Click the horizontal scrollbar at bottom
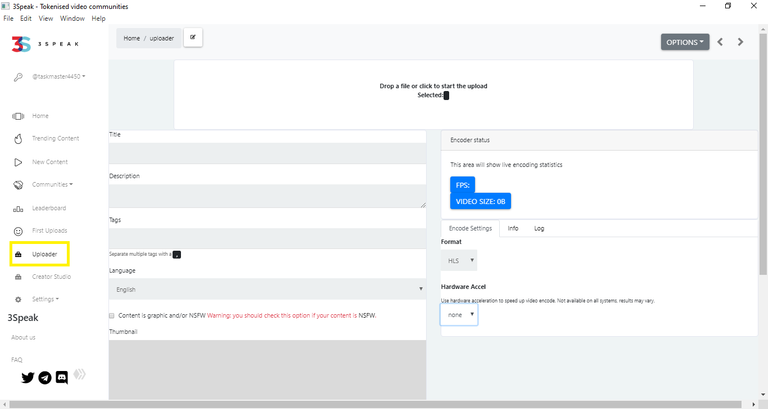 [375, 404]
